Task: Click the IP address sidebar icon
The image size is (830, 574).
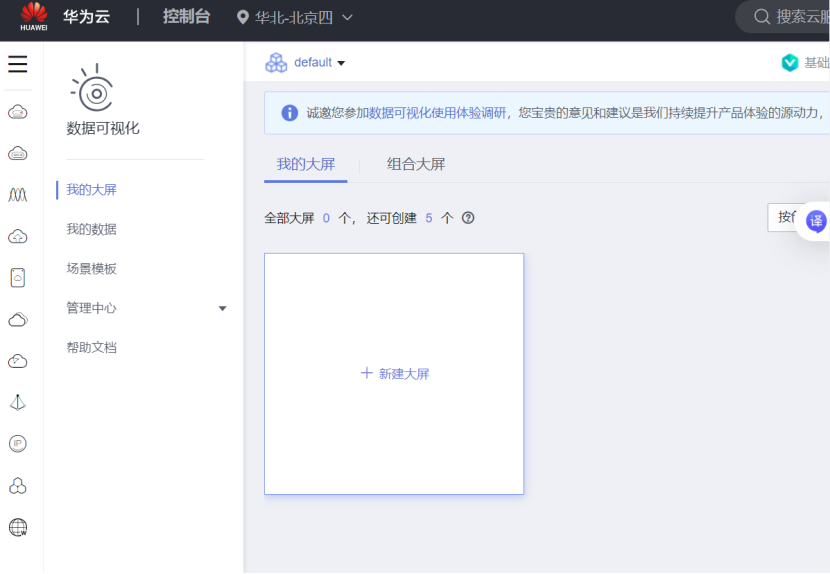Action: (17, 444)
